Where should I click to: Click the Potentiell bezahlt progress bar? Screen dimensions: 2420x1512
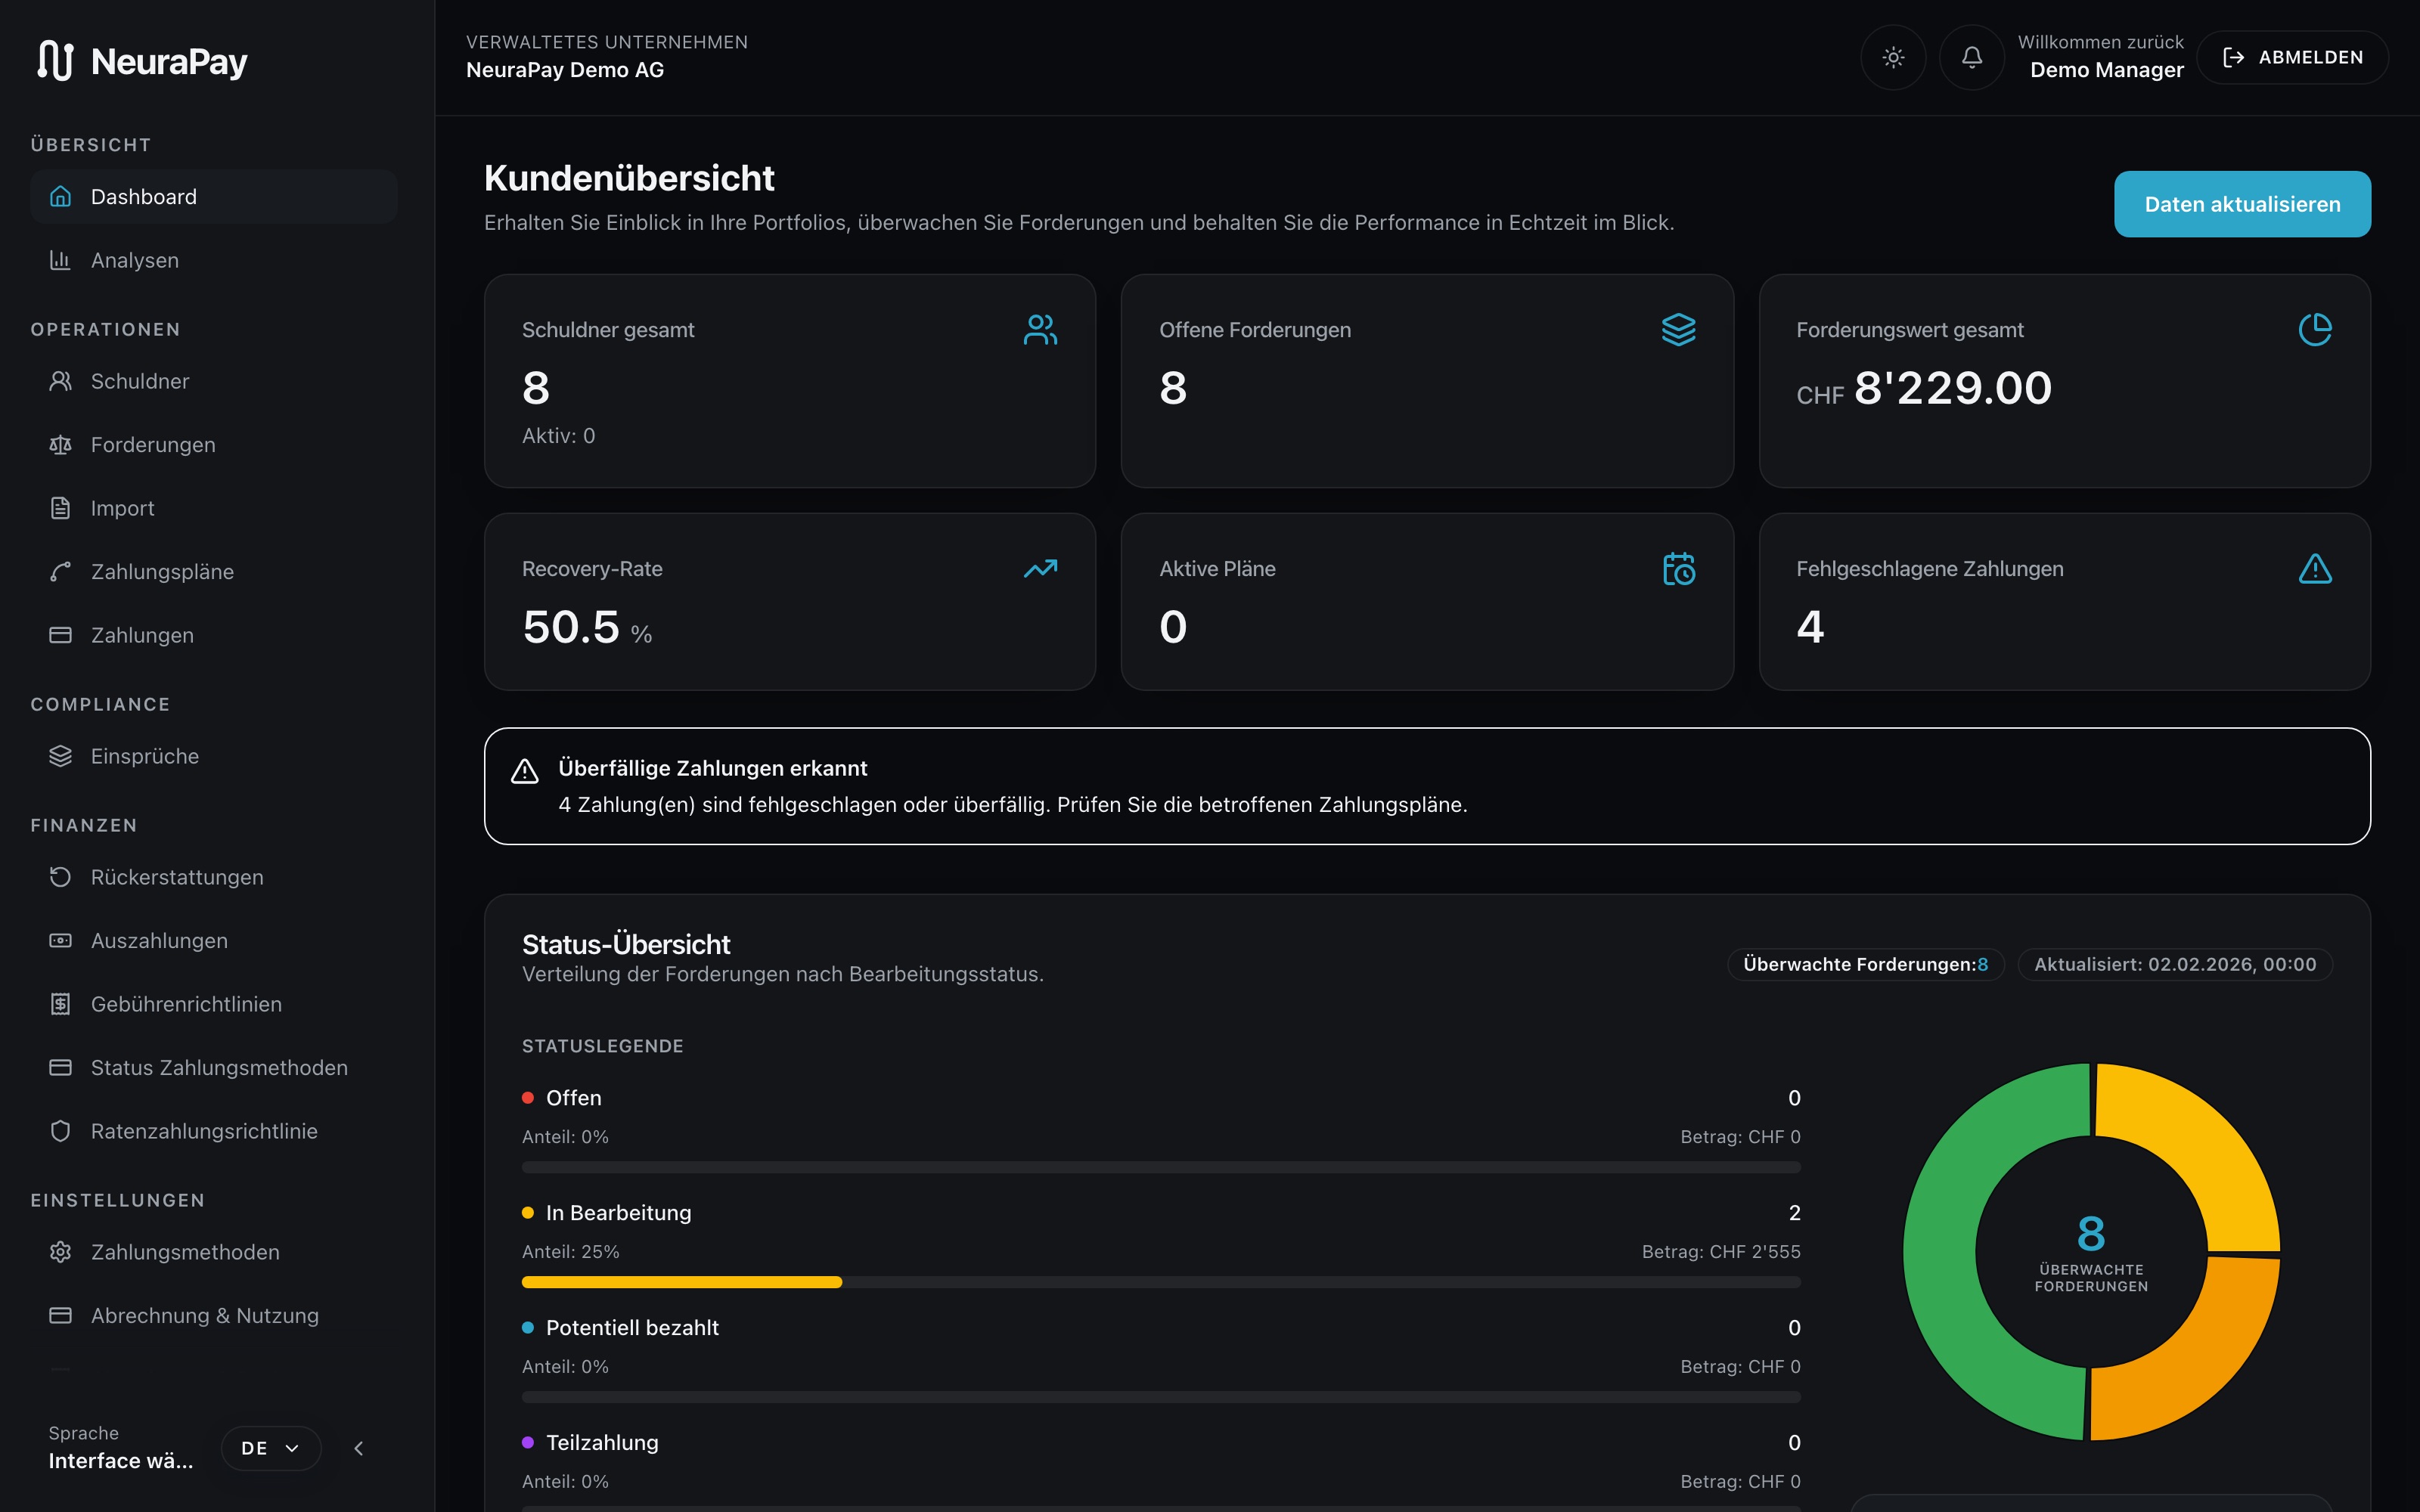[1161, 1397]
